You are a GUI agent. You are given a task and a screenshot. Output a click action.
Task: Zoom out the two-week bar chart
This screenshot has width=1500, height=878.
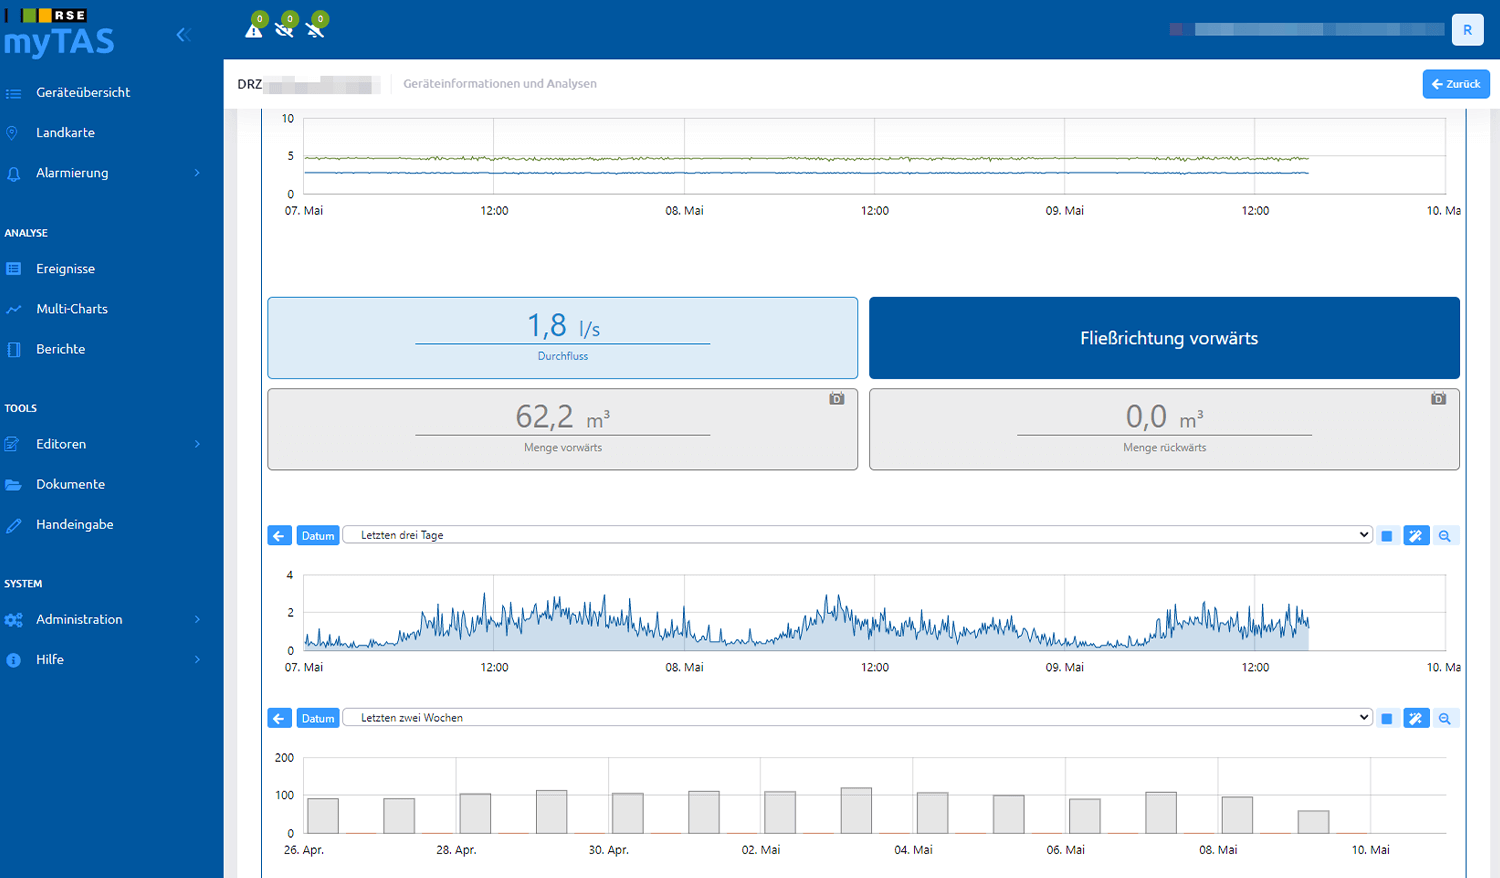[1444, 718]
